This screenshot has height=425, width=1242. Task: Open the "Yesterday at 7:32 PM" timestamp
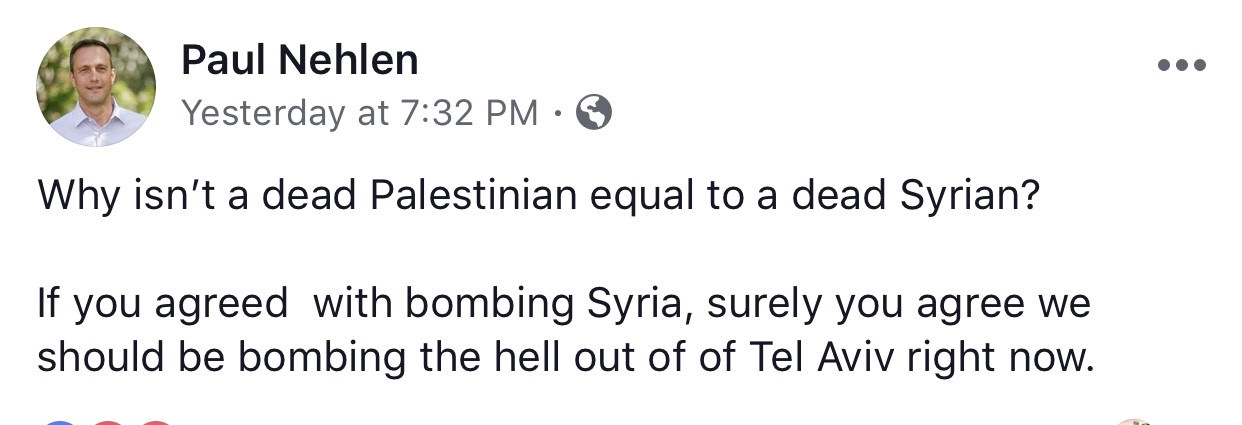pos(360,113)
